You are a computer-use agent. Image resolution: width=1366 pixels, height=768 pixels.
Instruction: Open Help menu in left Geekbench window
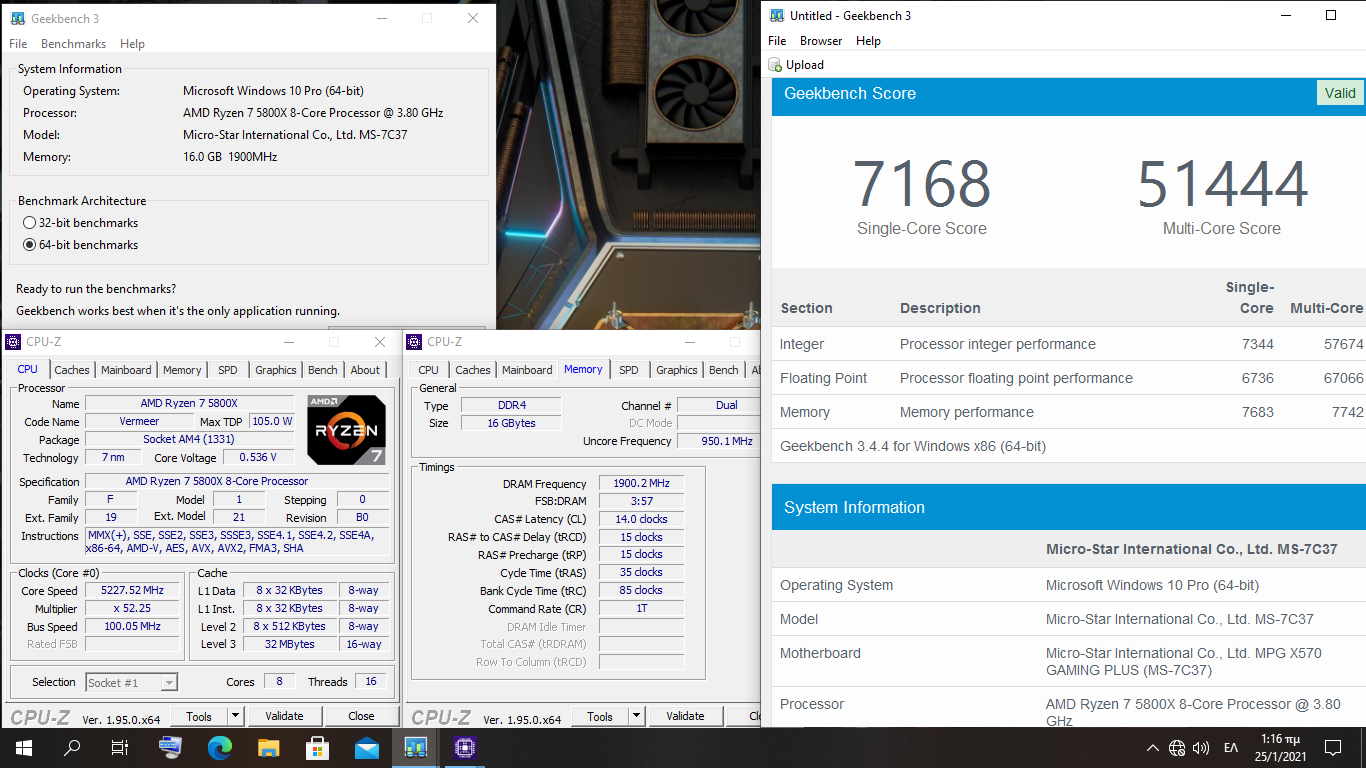[132, 44]
